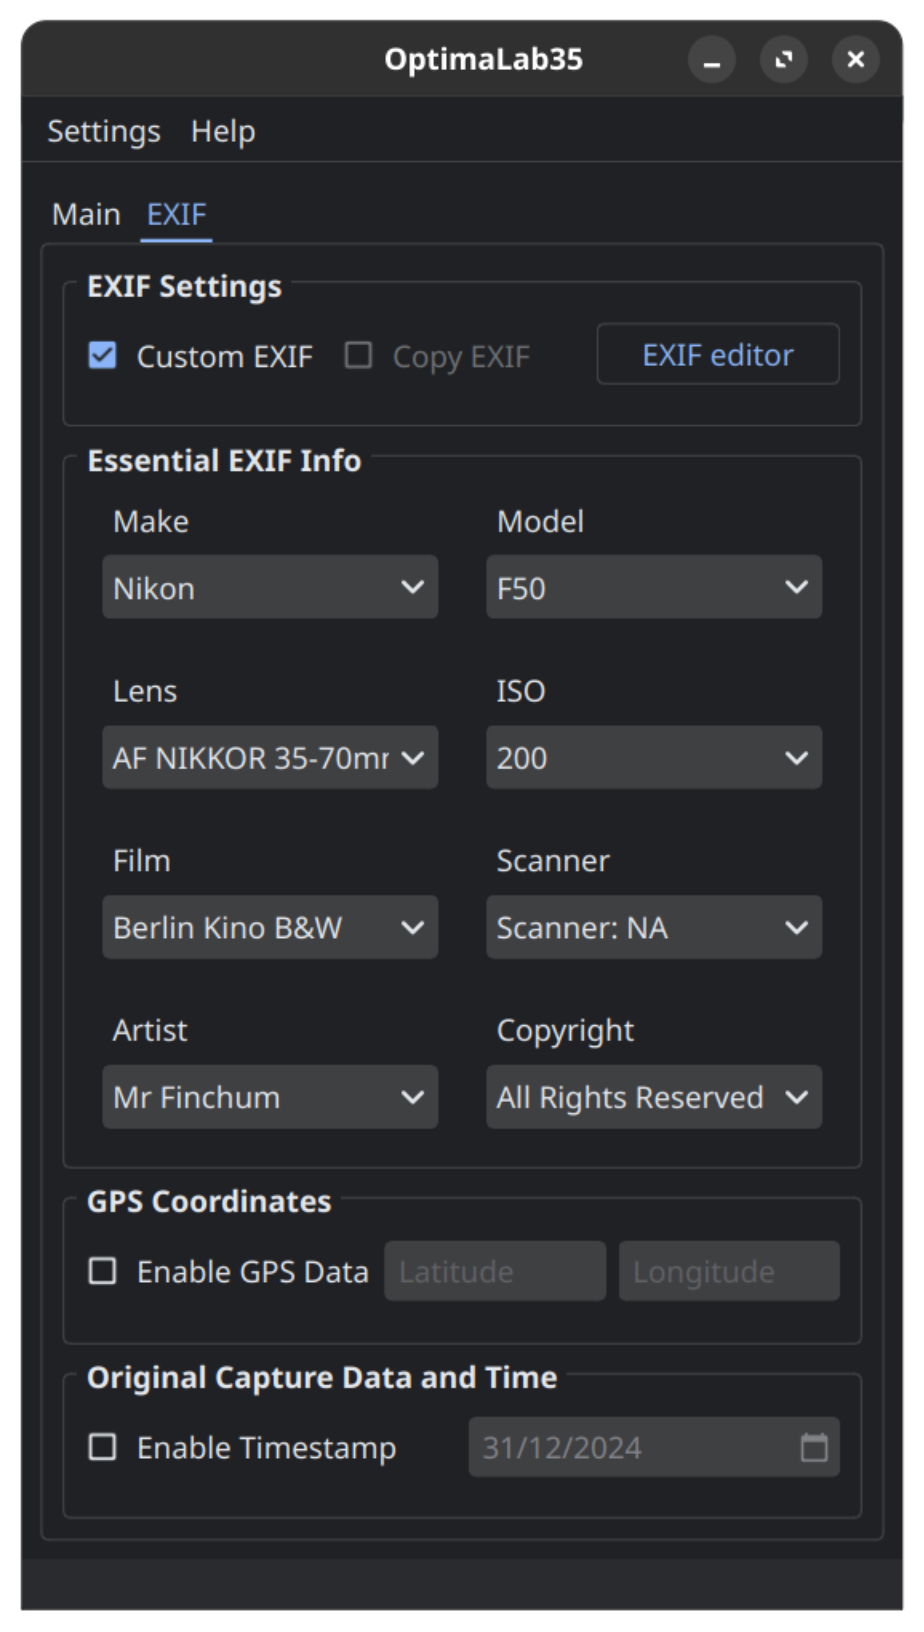Open the Lens dropdown list

pos(270,758)
